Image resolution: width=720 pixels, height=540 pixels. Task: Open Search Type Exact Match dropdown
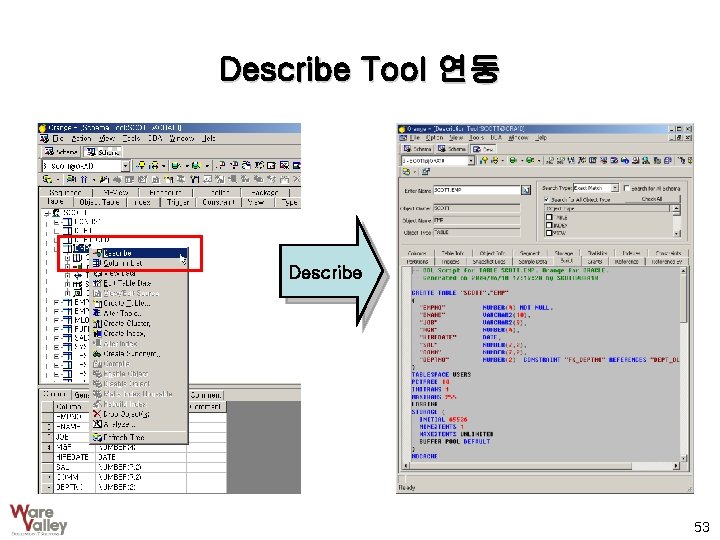pos(615,188)
